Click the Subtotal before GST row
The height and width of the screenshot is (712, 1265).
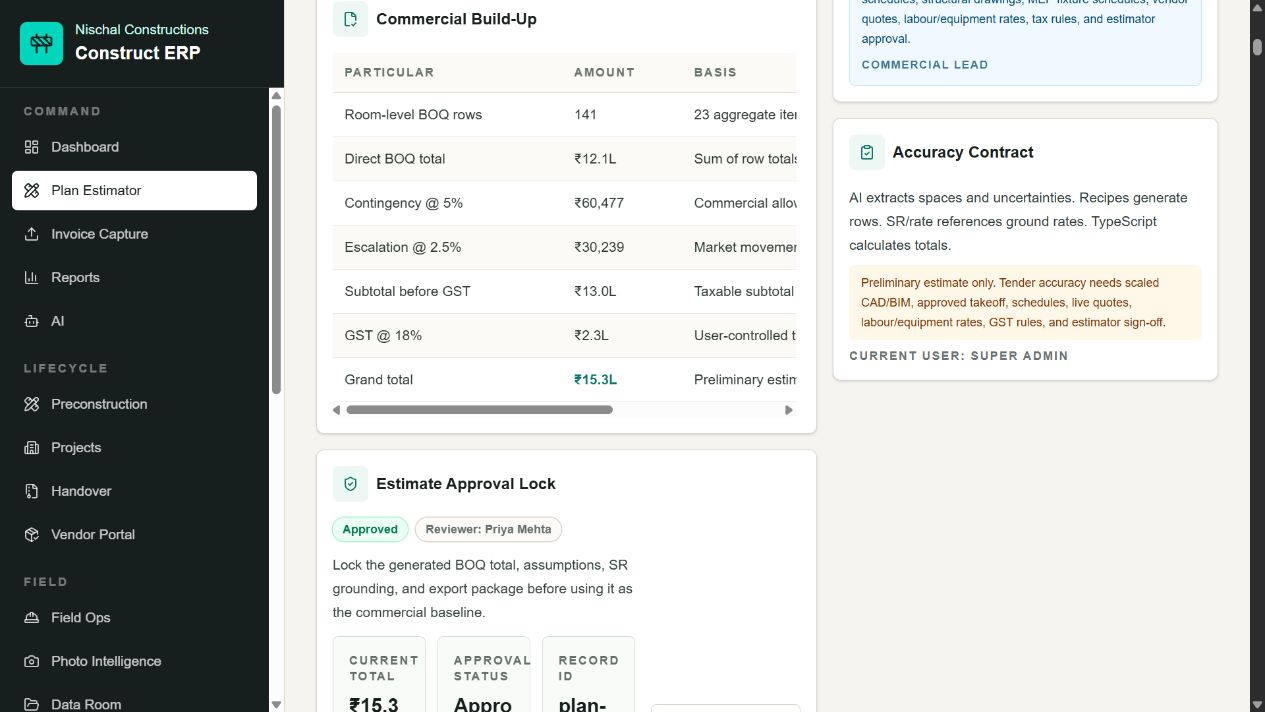(x=565, y=291)
